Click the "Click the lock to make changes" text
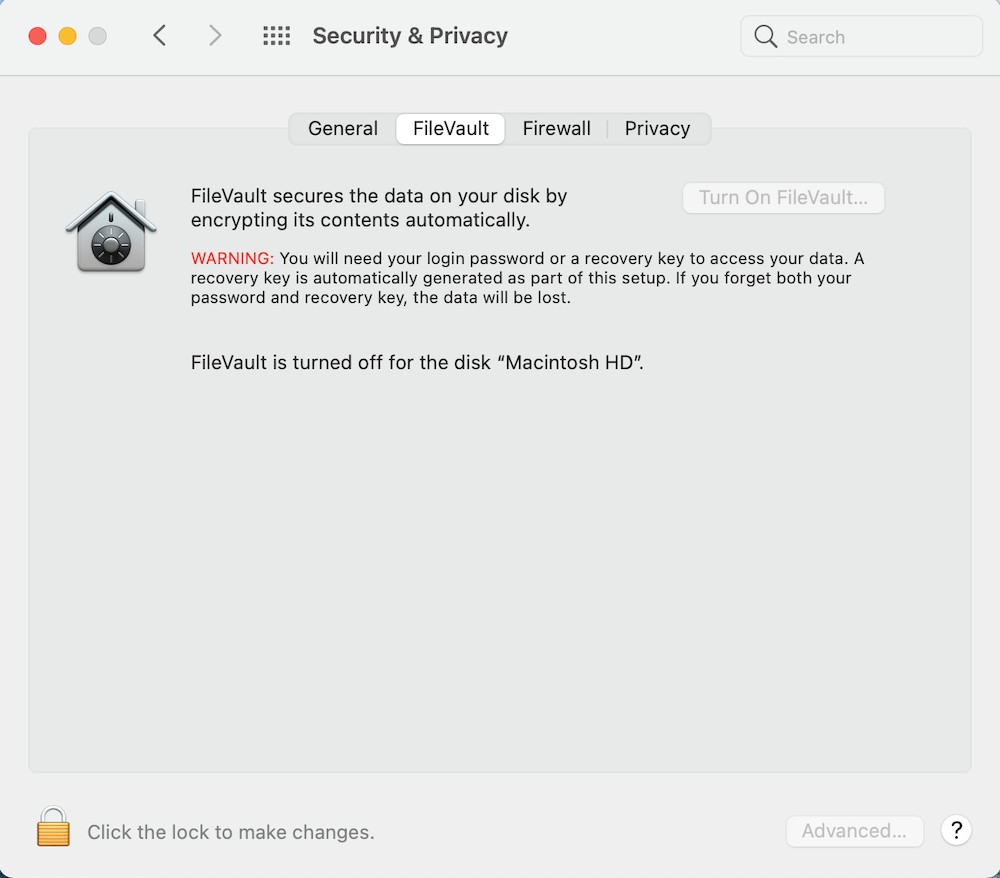The width and height of the screenshot is (1000, 878). [x=230, y=832]
